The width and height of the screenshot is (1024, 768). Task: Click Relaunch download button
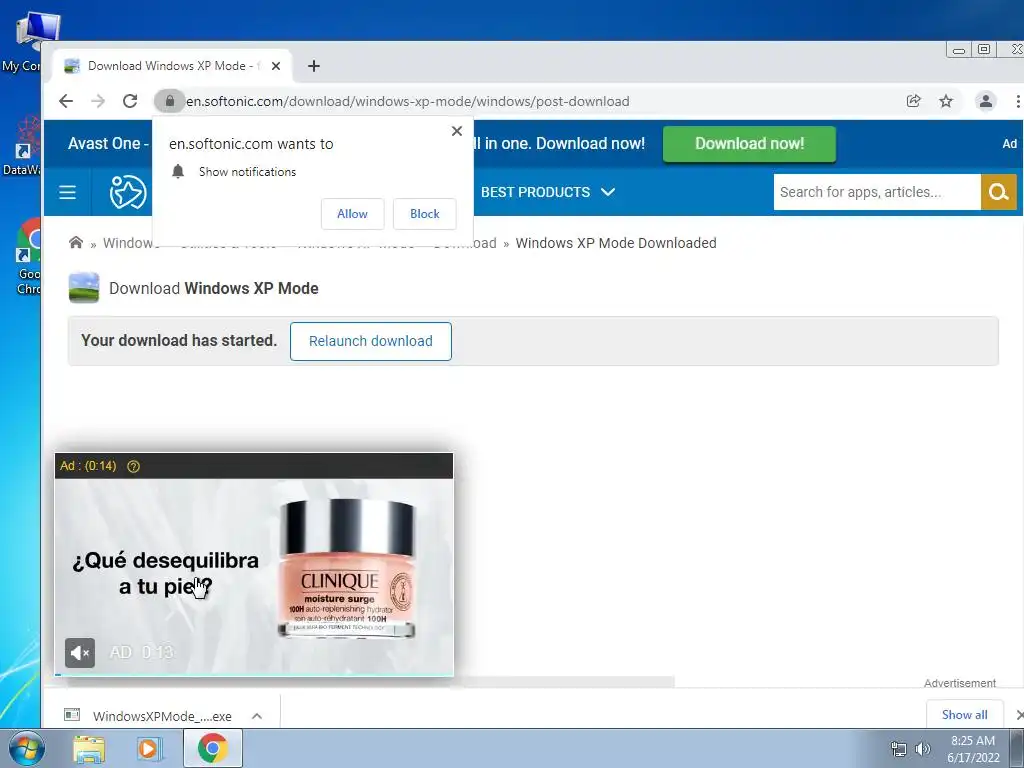[x=370, y=341]
